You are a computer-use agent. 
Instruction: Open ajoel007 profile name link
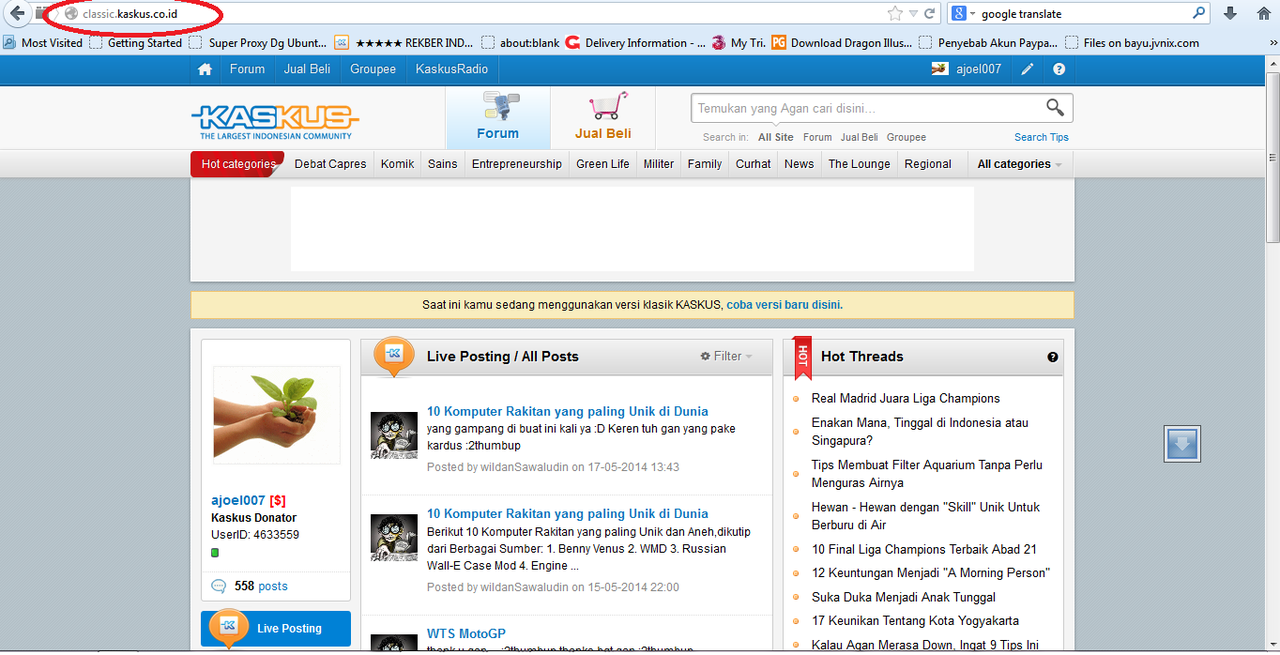coord(238,500)
